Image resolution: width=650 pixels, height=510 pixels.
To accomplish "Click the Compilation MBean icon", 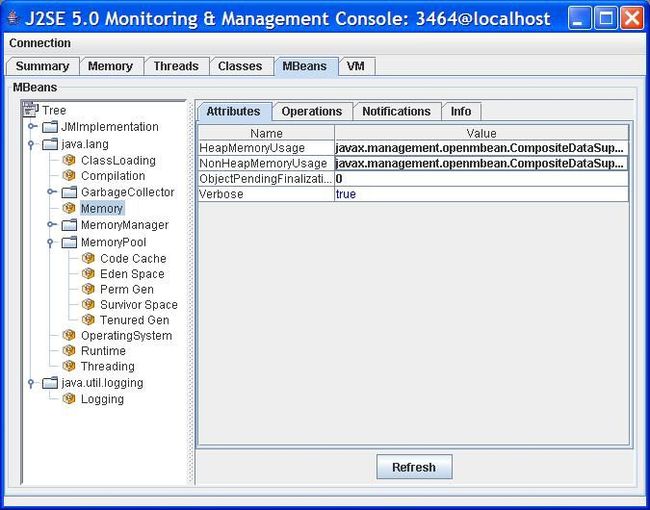I will 69,175.
